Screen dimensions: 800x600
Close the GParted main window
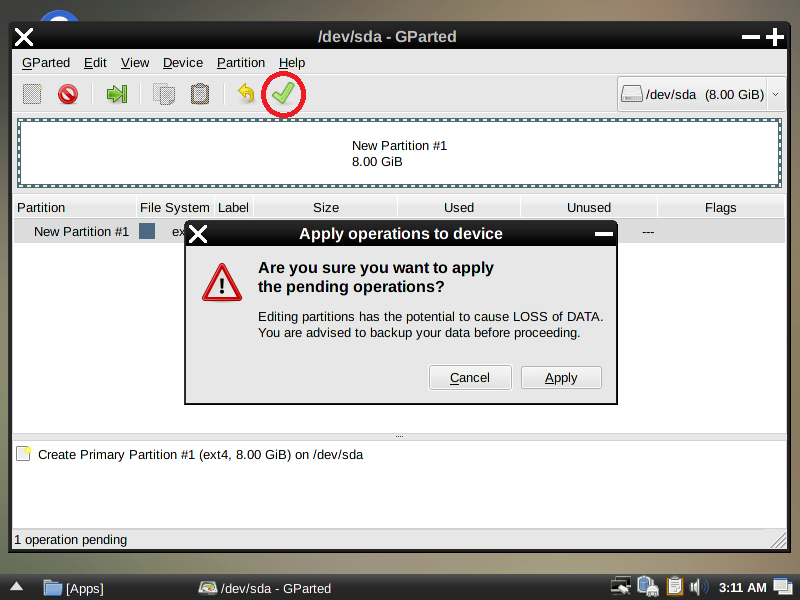24,37
